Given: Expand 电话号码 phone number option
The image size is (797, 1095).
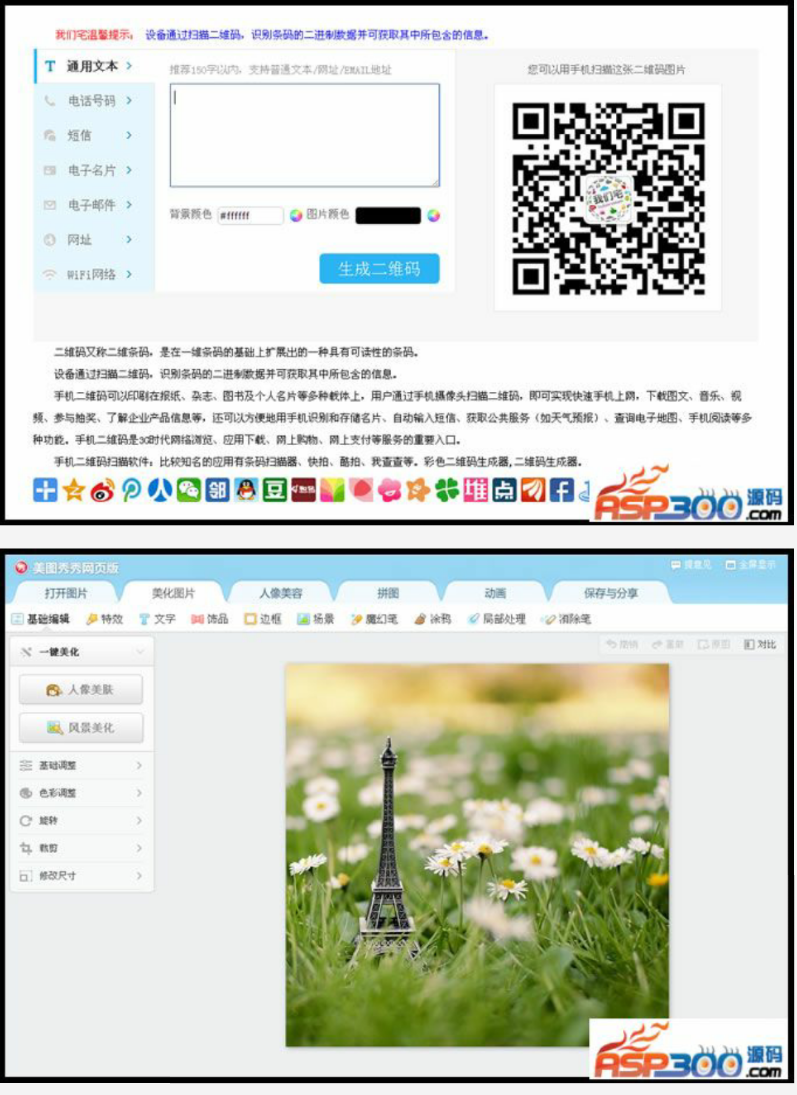Looking at the screenshot, I should 94,101.
